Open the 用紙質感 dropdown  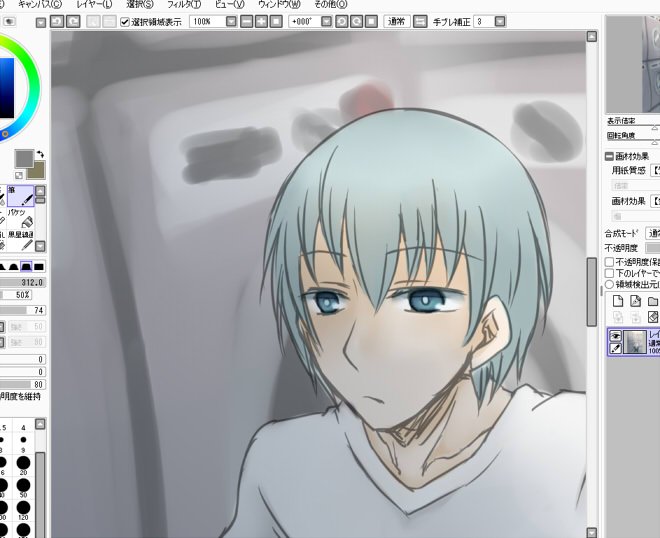coord(655,170)
